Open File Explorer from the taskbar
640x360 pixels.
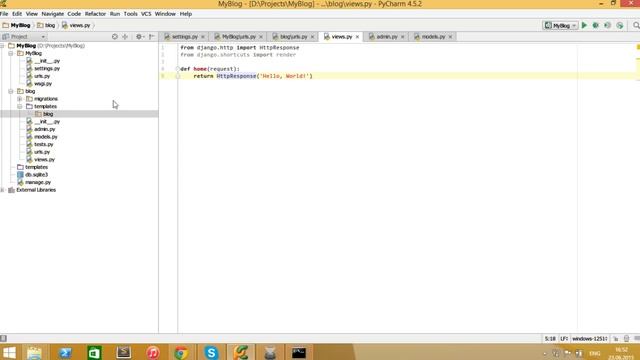34,353
